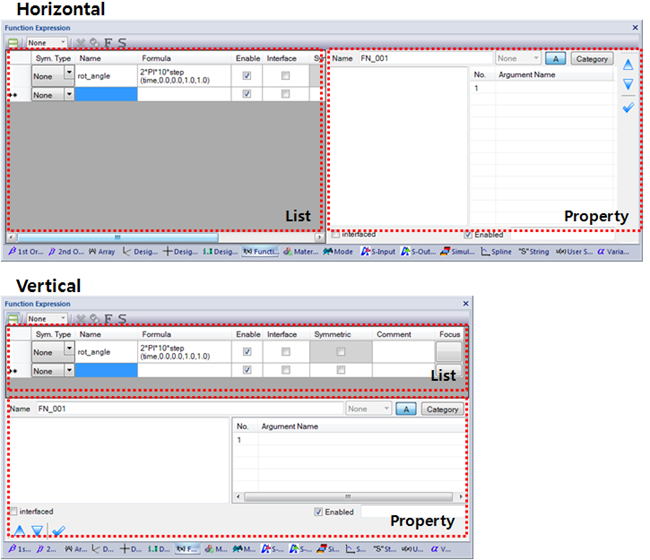Click the tag icon in Horizontal toolbar
The width and height of the screenshot is (650, 560).
(x=95, y=43)
